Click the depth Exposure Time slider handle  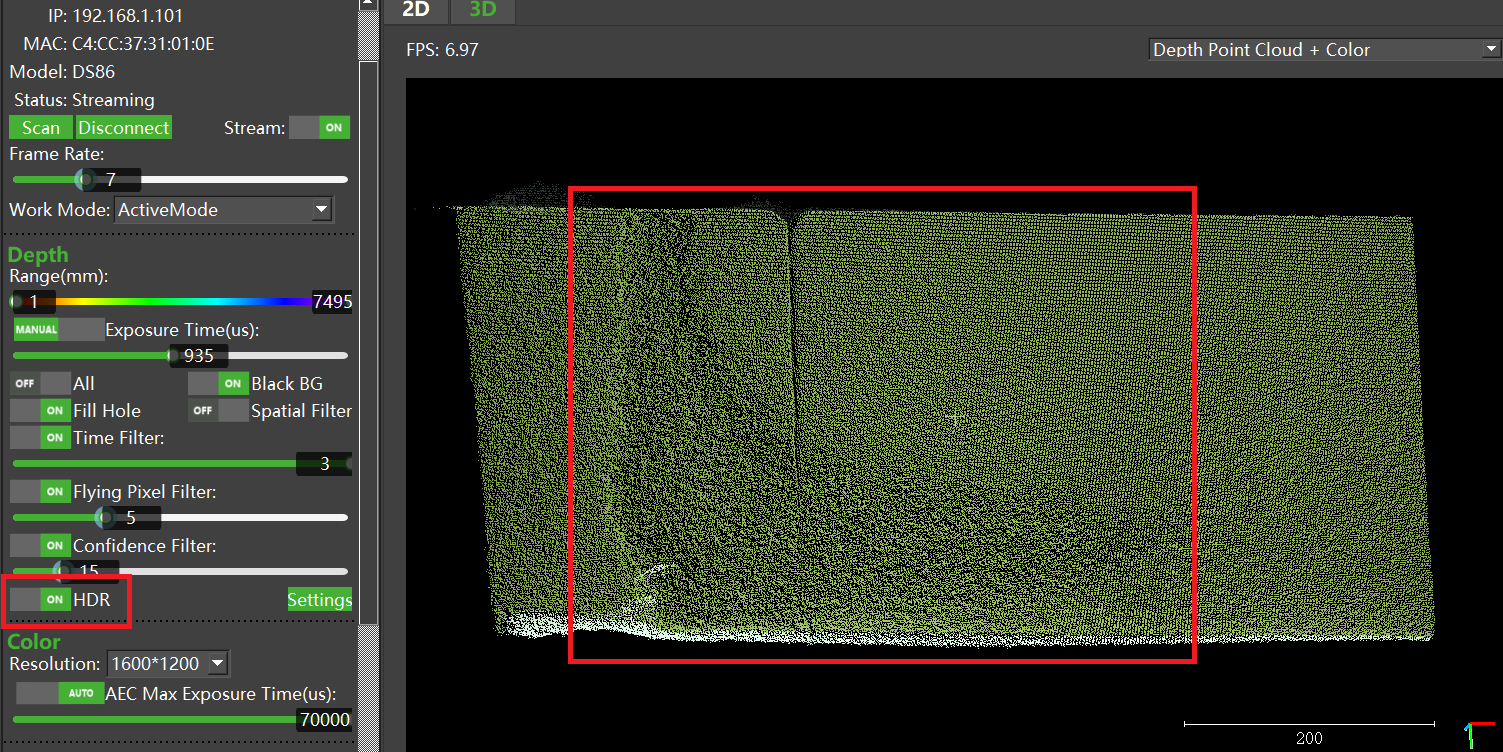click(173, 355)
